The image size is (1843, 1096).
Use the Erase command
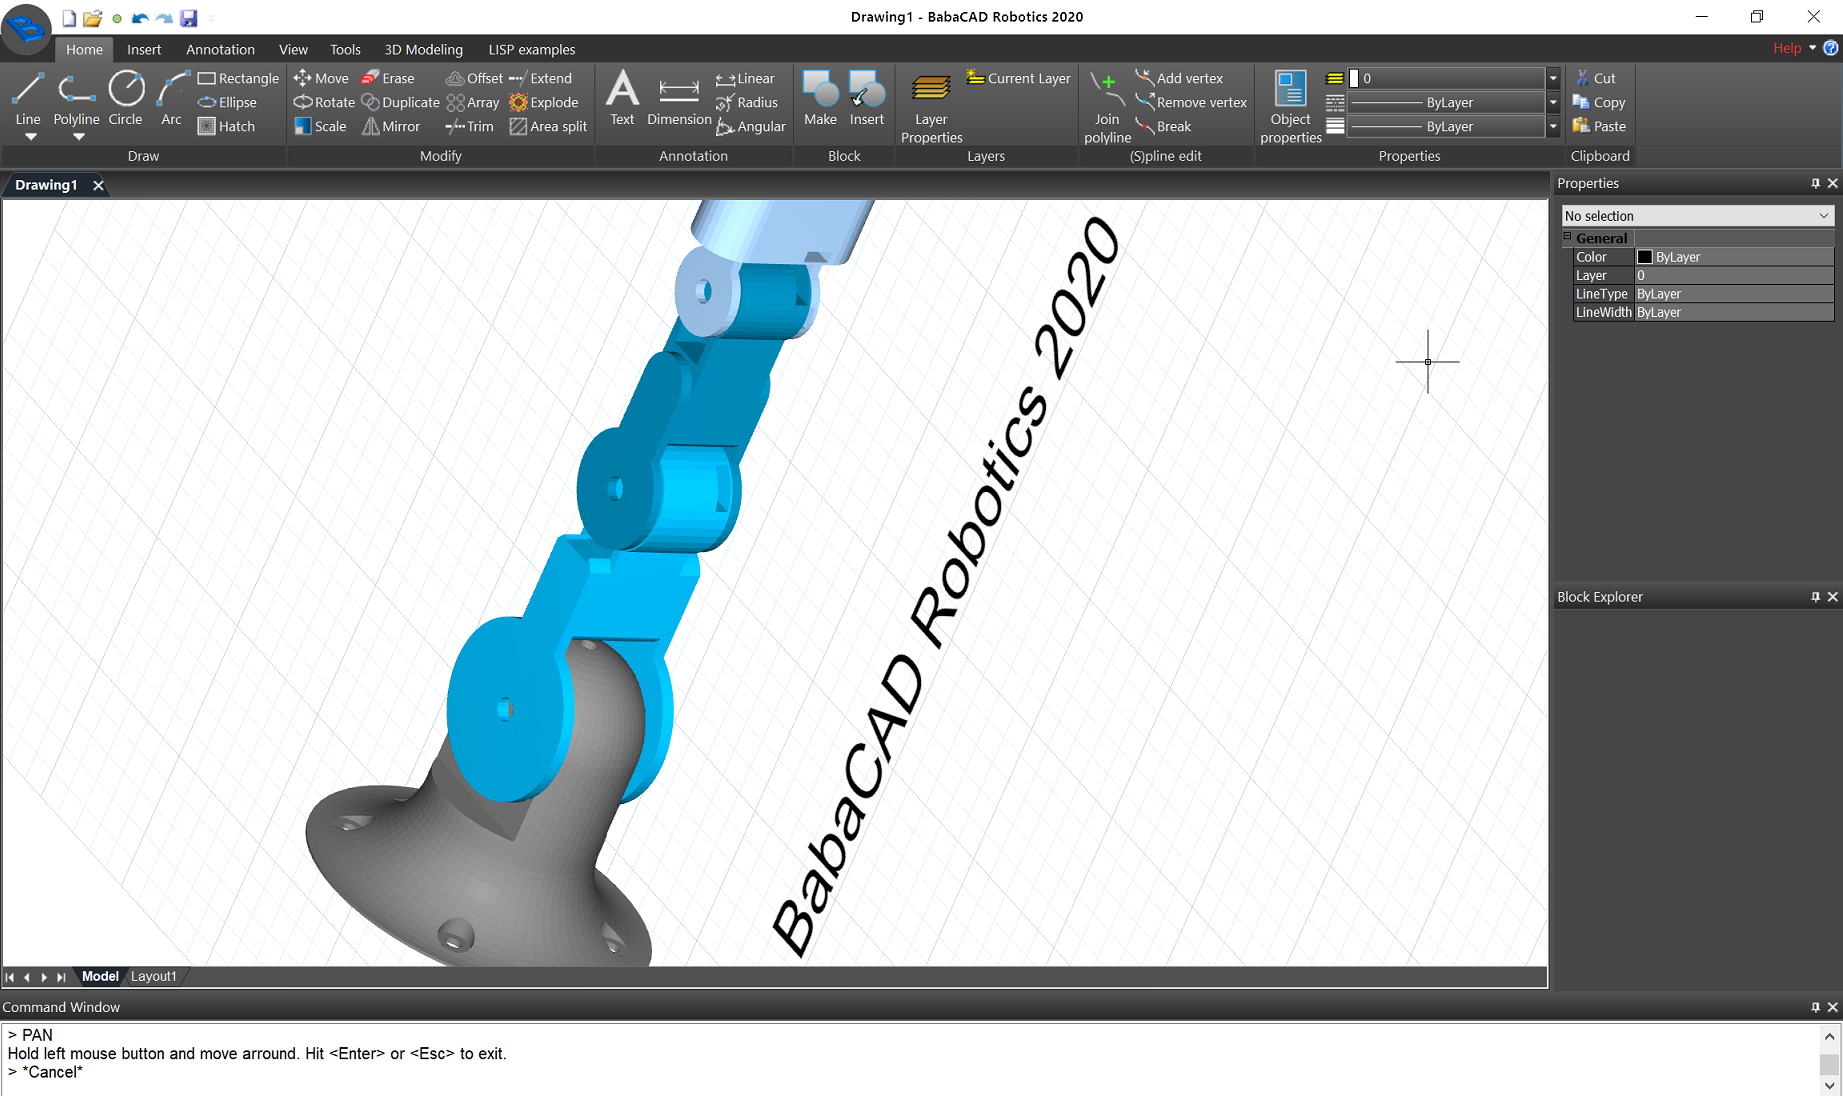387,78
